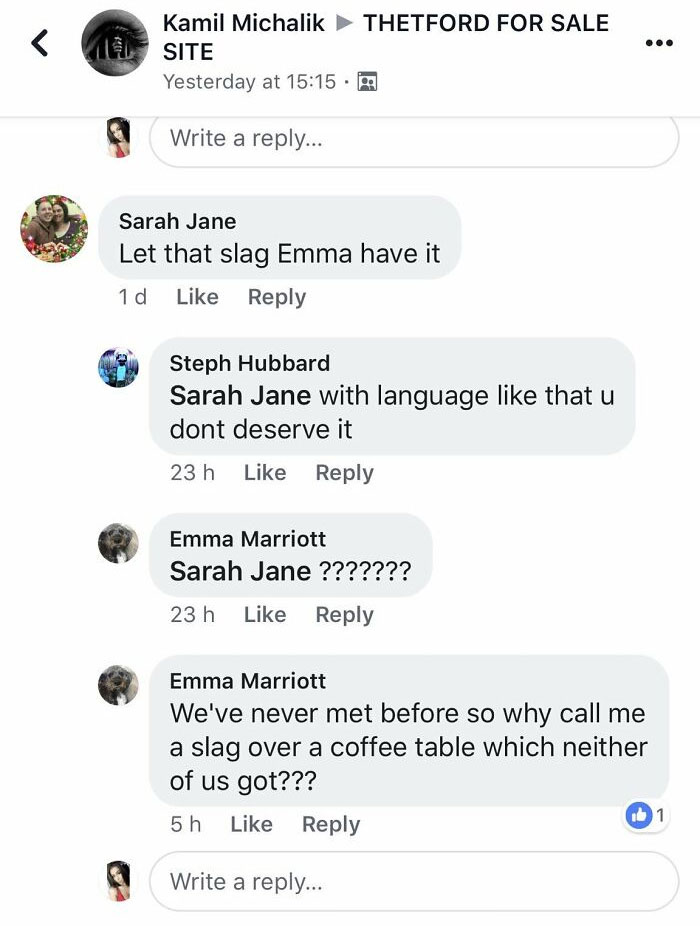Reply to Steph Hubbard's comment
The width and height of the screenshot is (700, 926).
coord(344,472)
